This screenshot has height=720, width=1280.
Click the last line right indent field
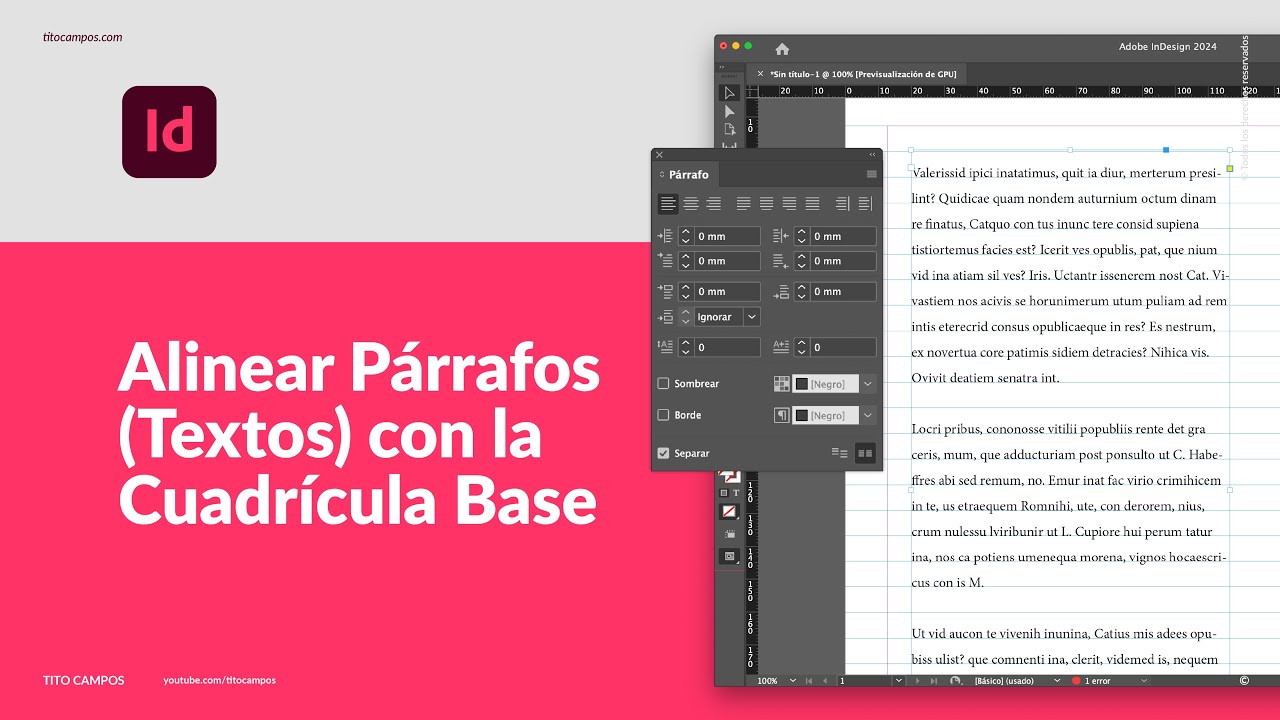pyautogui.click(x=843, y=261)
